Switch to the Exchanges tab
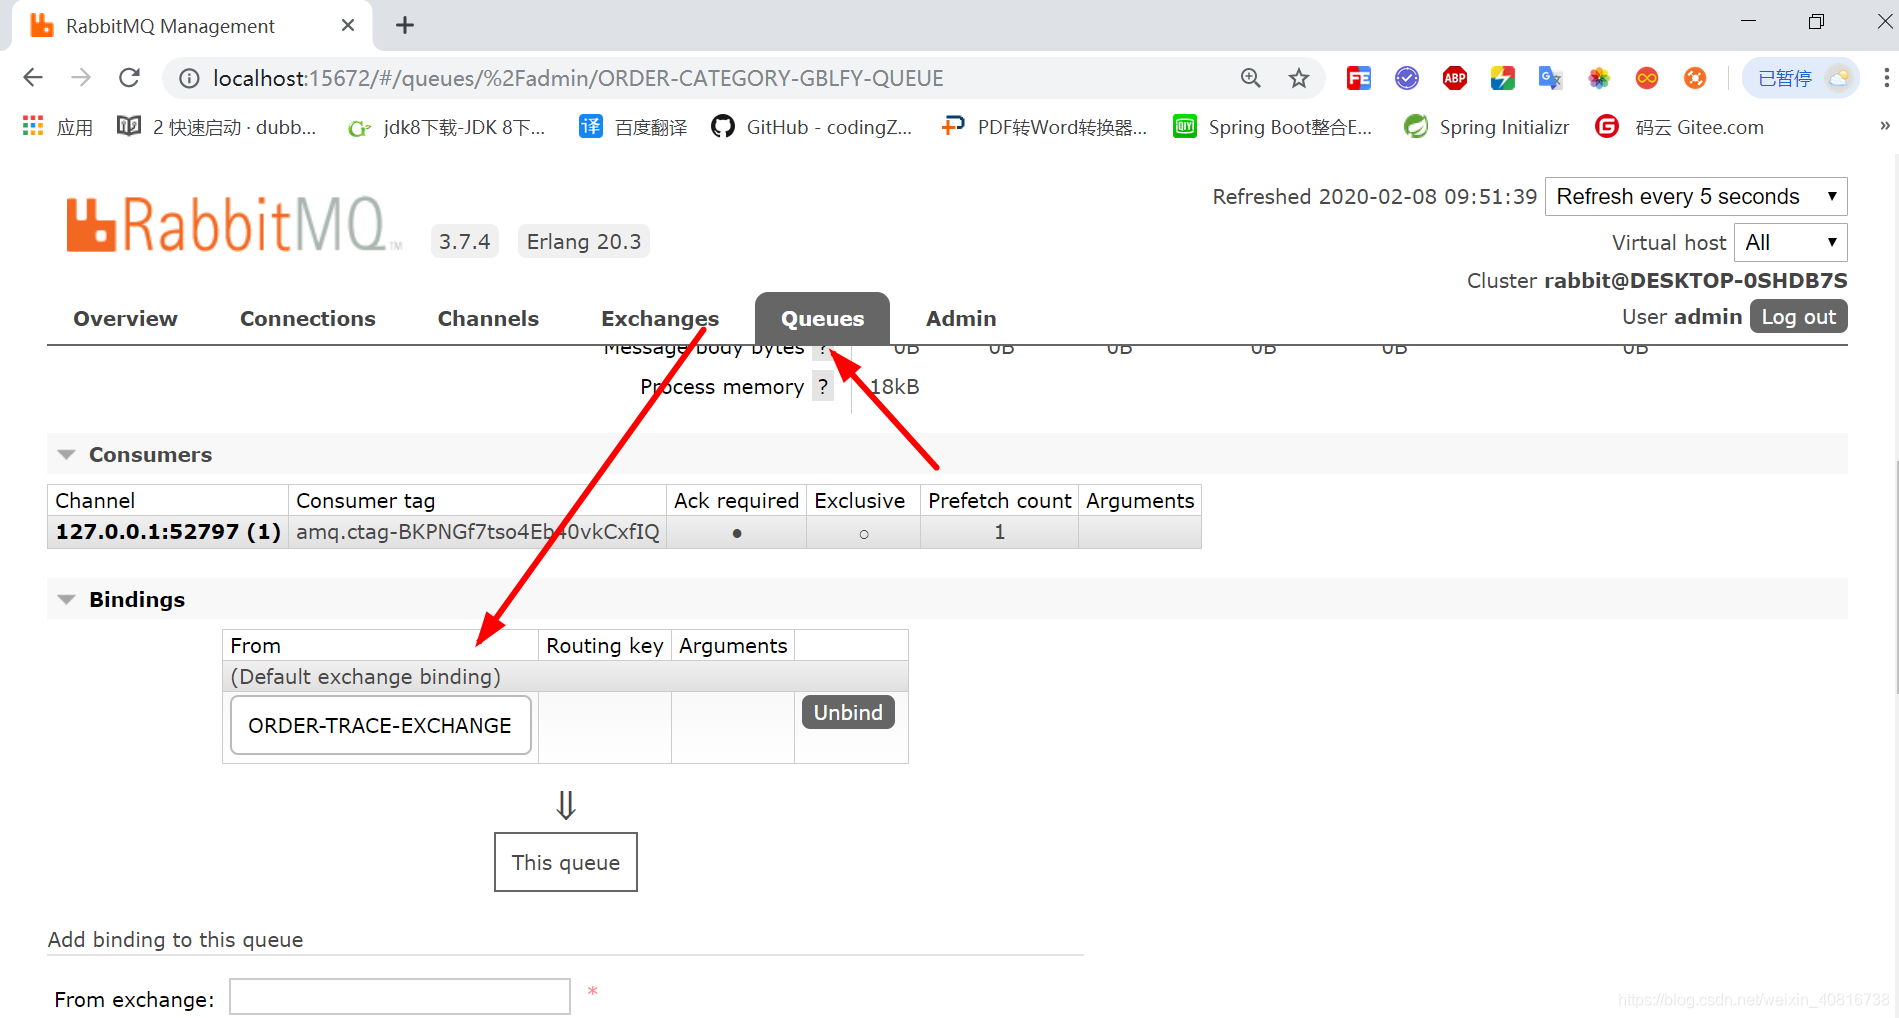Screen dimensions: 1899x1018 coord(660,318)
